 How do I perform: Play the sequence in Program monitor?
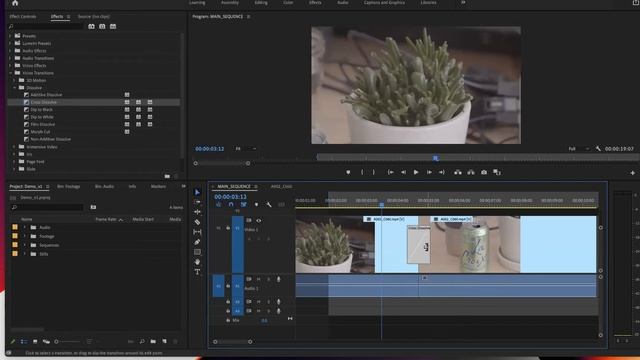416,172
